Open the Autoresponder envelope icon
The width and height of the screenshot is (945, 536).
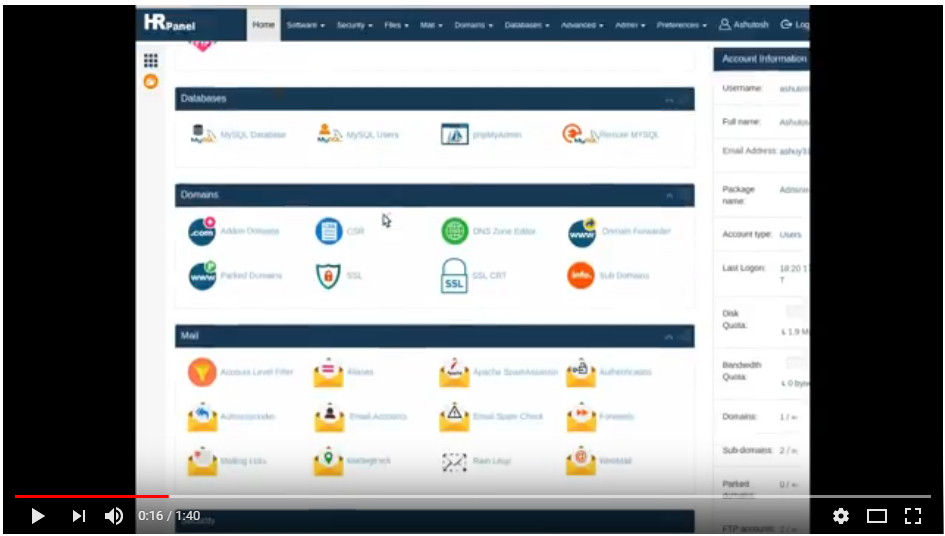click(202, 417)
